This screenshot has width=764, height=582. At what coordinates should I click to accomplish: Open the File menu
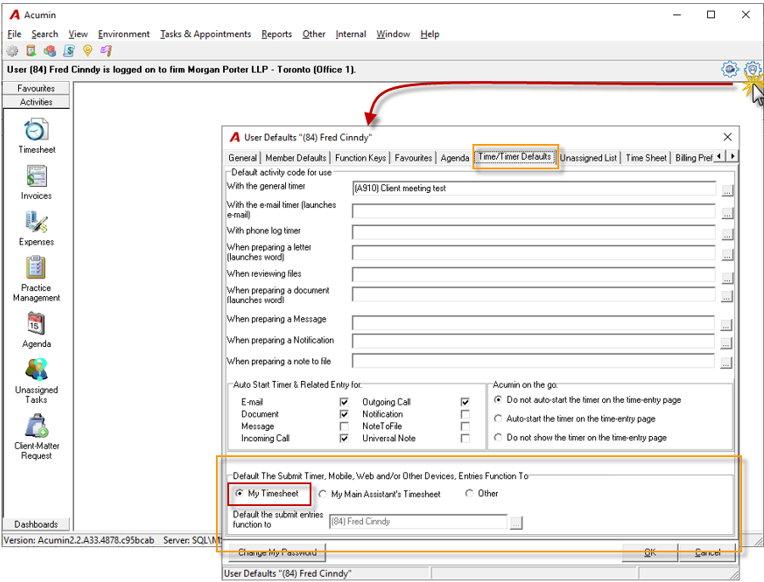click(14, 34)
